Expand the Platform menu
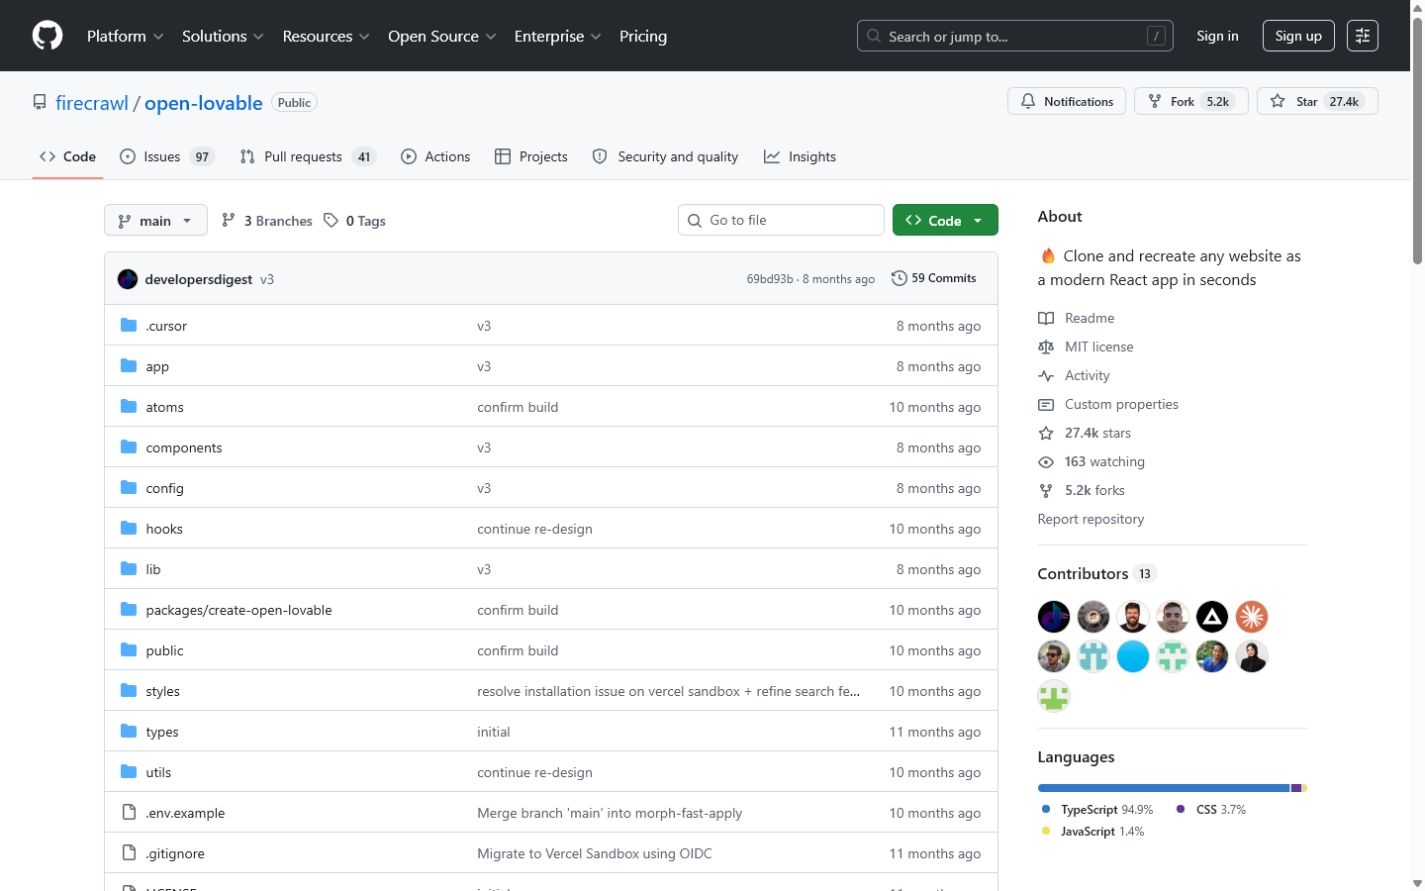 click(125, 36)
